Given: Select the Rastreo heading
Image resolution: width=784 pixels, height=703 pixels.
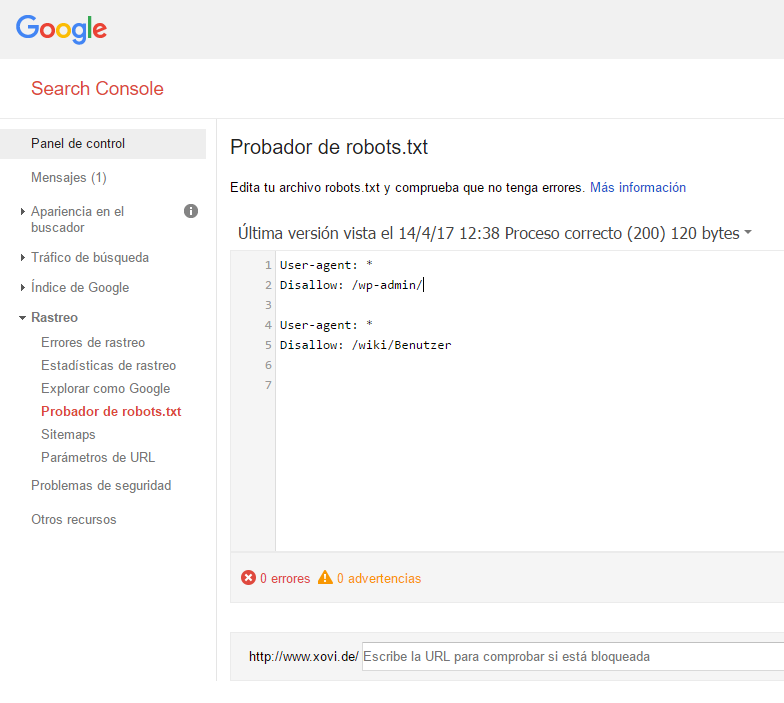Looking at the screenshot, I should coord(54,318).
